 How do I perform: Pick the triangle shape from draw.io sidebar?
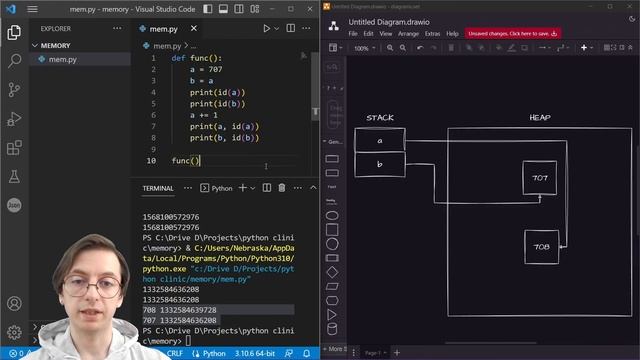(332, 315)
